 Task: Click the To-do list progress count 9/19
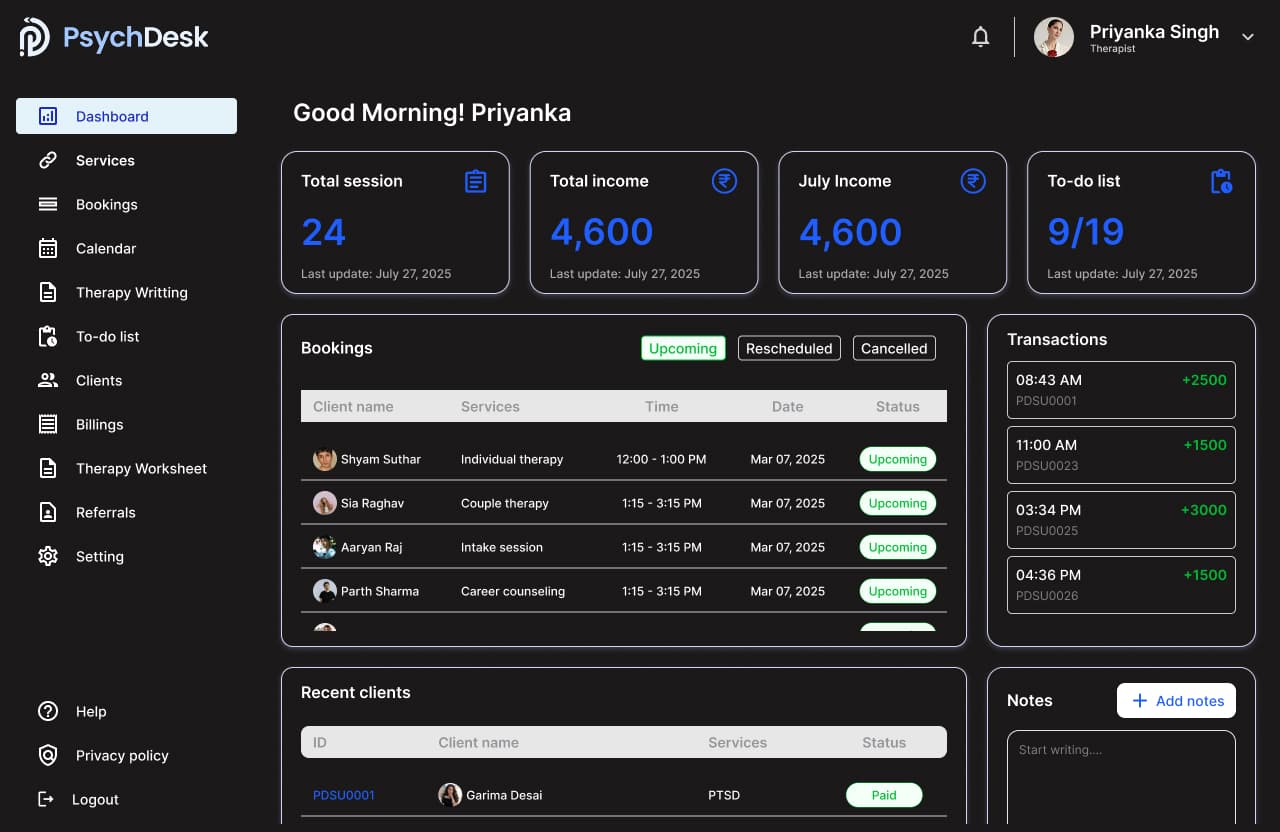[x=1085, y=231]
